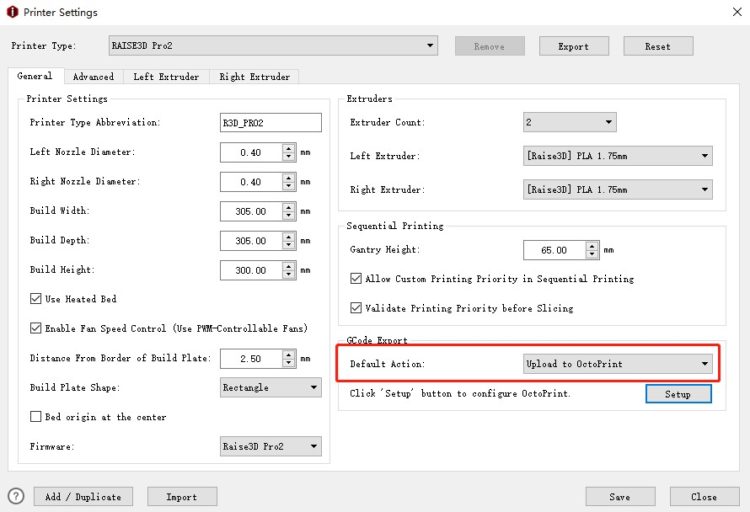The width and height of the screenshot is (750, 512).
Task: Toggle Allow Custom Printing Priority checkbox
Action: (x=356, y=278)
